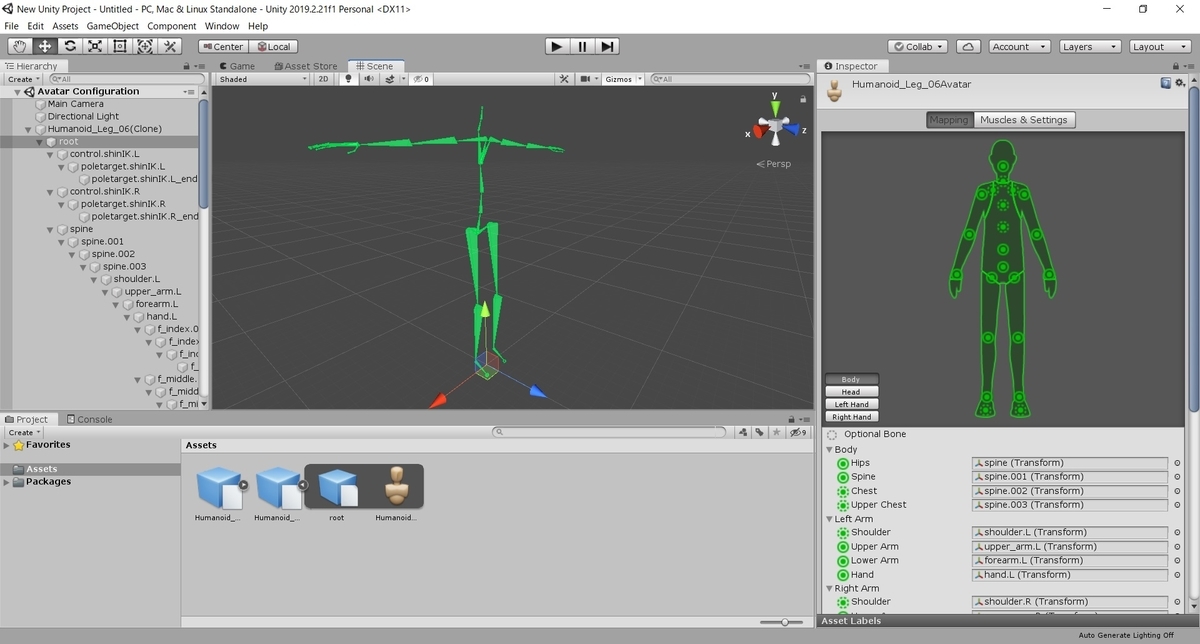
Task: Click the Mapping button
Action: tap(949, 120)
